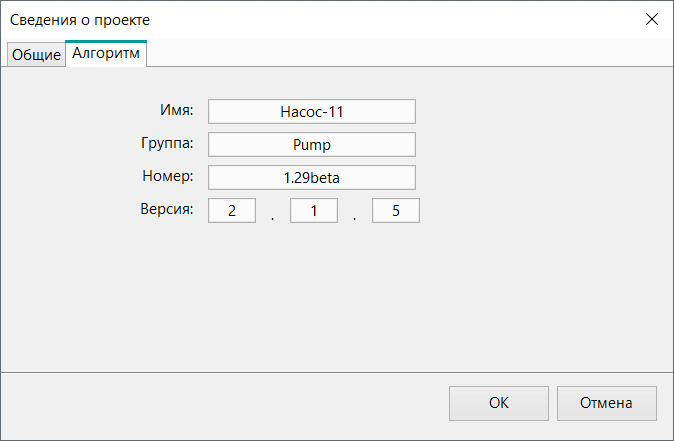Click the Номер field showing 1.29beta
The width and height of the screenshot is (674, 441).
click(x=311, y=177)
